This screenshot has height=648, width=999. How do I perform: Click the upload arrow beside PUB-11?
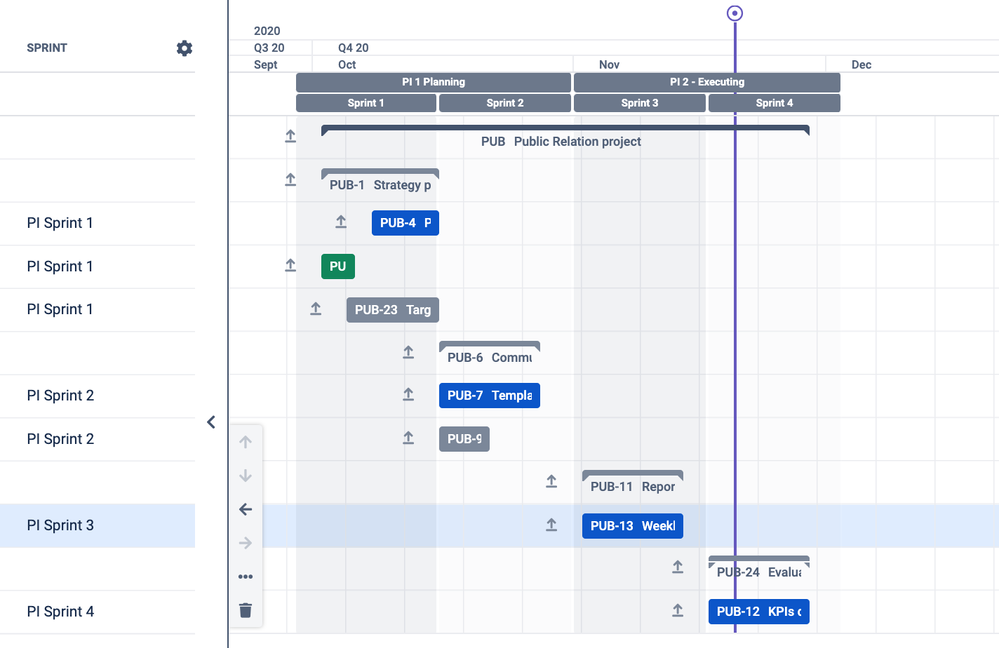552,482
